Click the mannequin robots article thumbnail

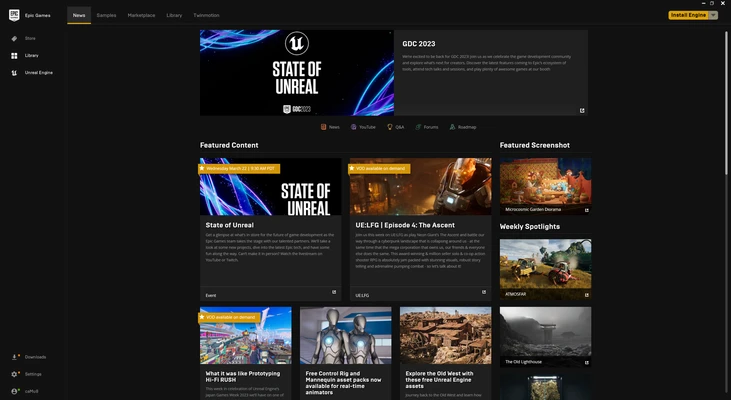point(346,335)
